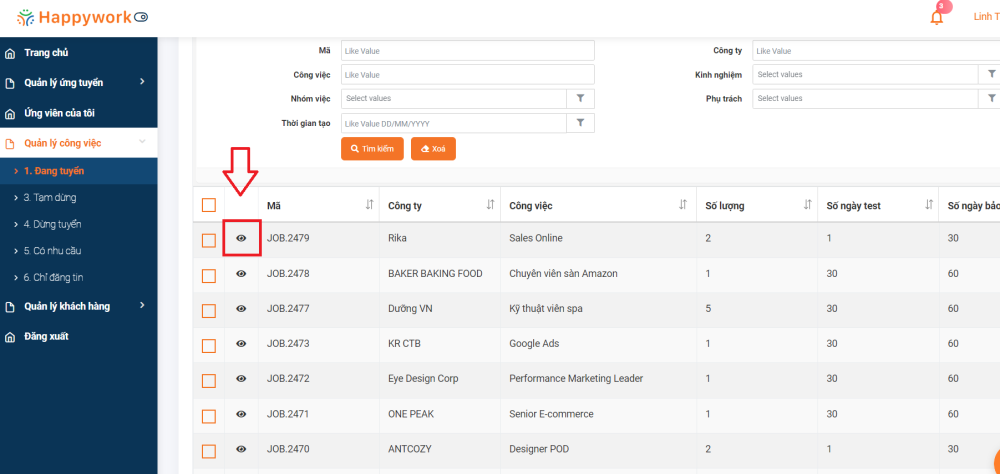Click filter icon beside Thời gian tạo
Screen dimensions: 1000x474
coord(580,123)
